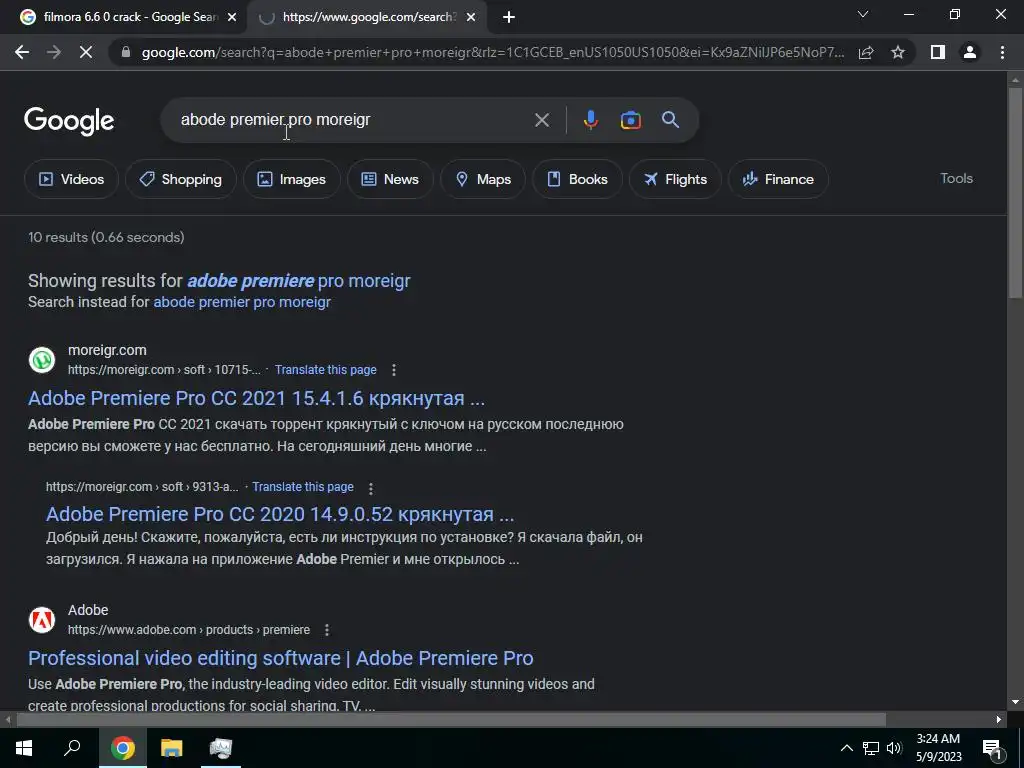Close the filmora 6.6 0 crack tab
This screenshot has width=1024, height=768.
[232, 18]
